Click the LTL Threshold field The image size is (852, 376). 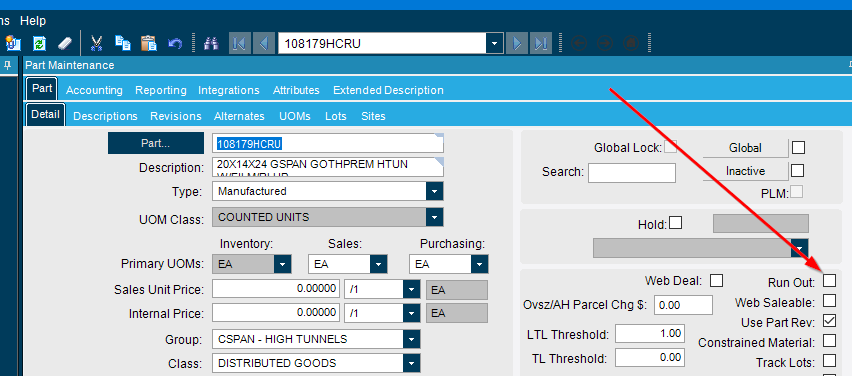pos(650,333)
